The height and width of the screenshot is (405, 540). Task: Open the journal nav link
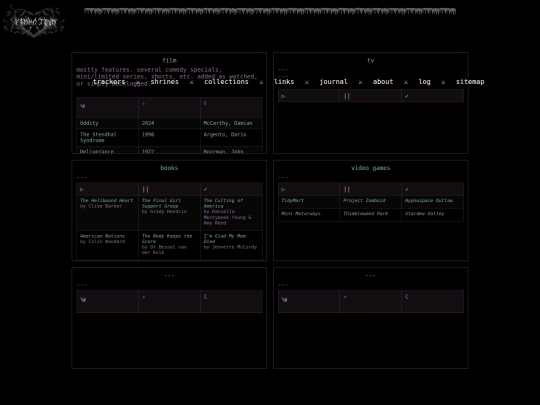(333, 82)
